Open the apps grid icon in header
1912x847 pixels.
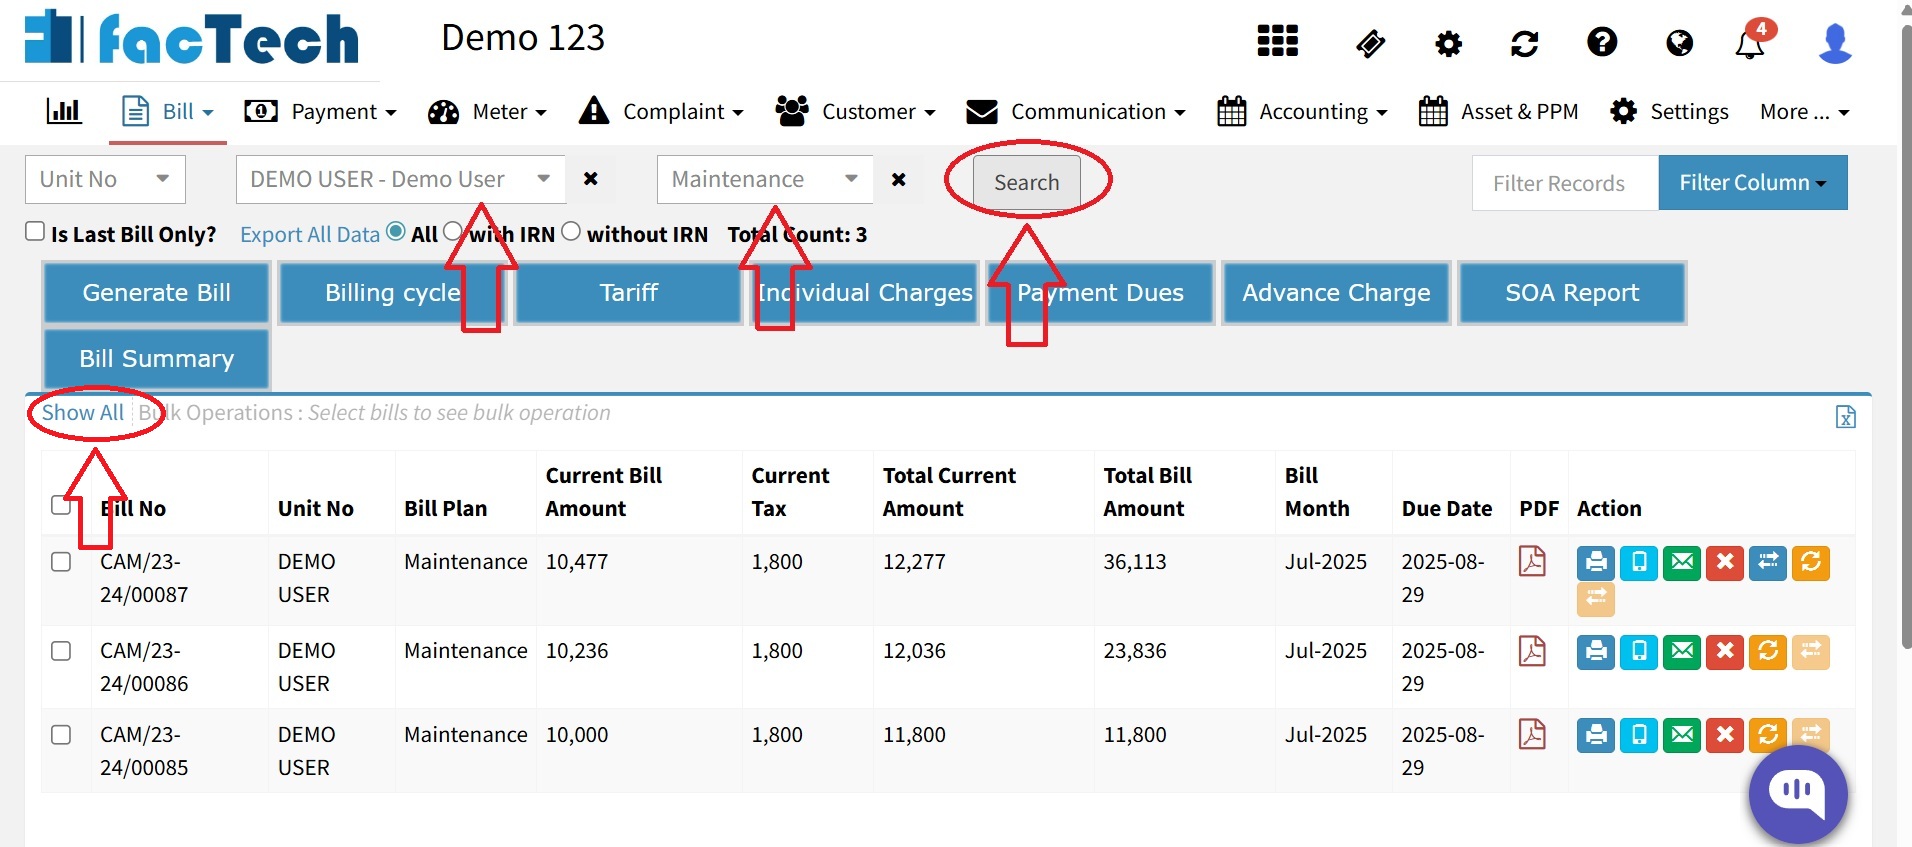tap(1277, 41)
